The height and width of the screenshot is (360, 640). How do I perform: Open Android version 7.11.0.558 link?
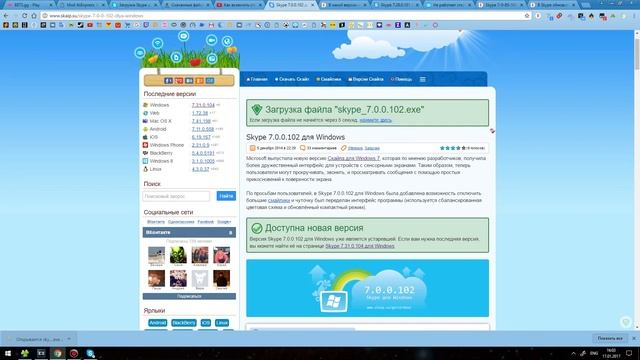point(202,129)
